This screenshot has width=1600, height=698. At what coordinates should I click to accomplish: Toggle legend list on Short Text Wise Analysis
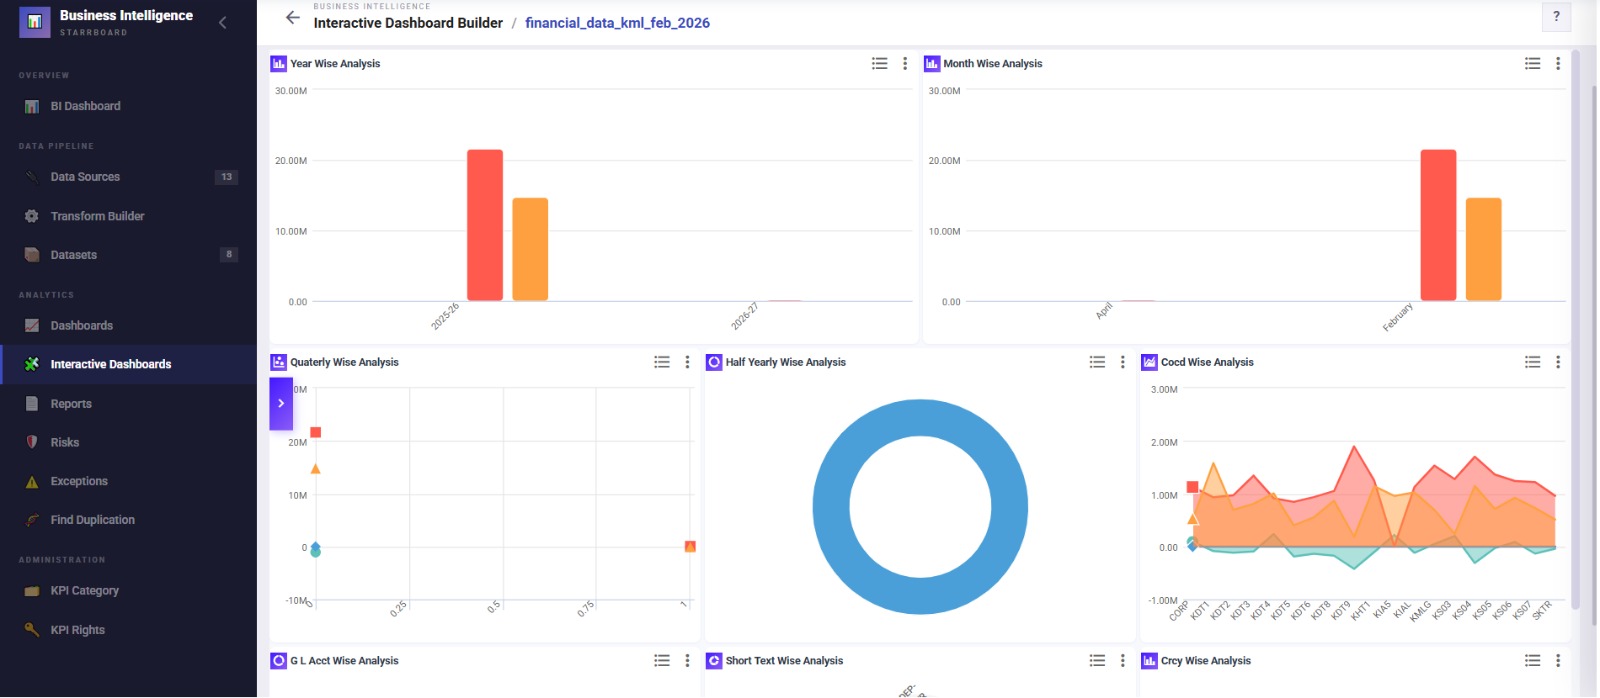click(x=1098, y=660)
